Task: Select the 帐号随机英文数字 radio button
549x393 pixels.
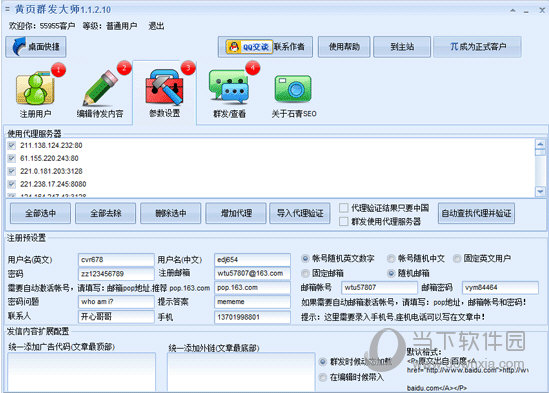Action: 305,258
